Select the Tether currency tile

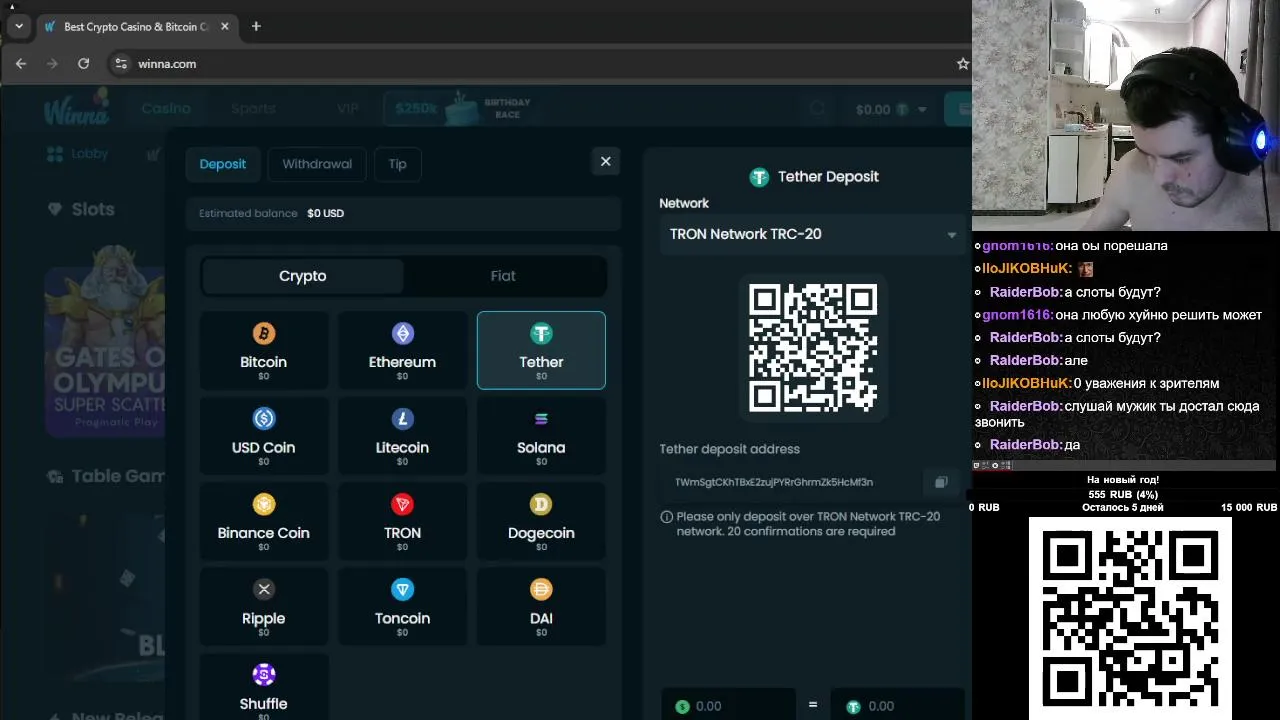[541, 350]
